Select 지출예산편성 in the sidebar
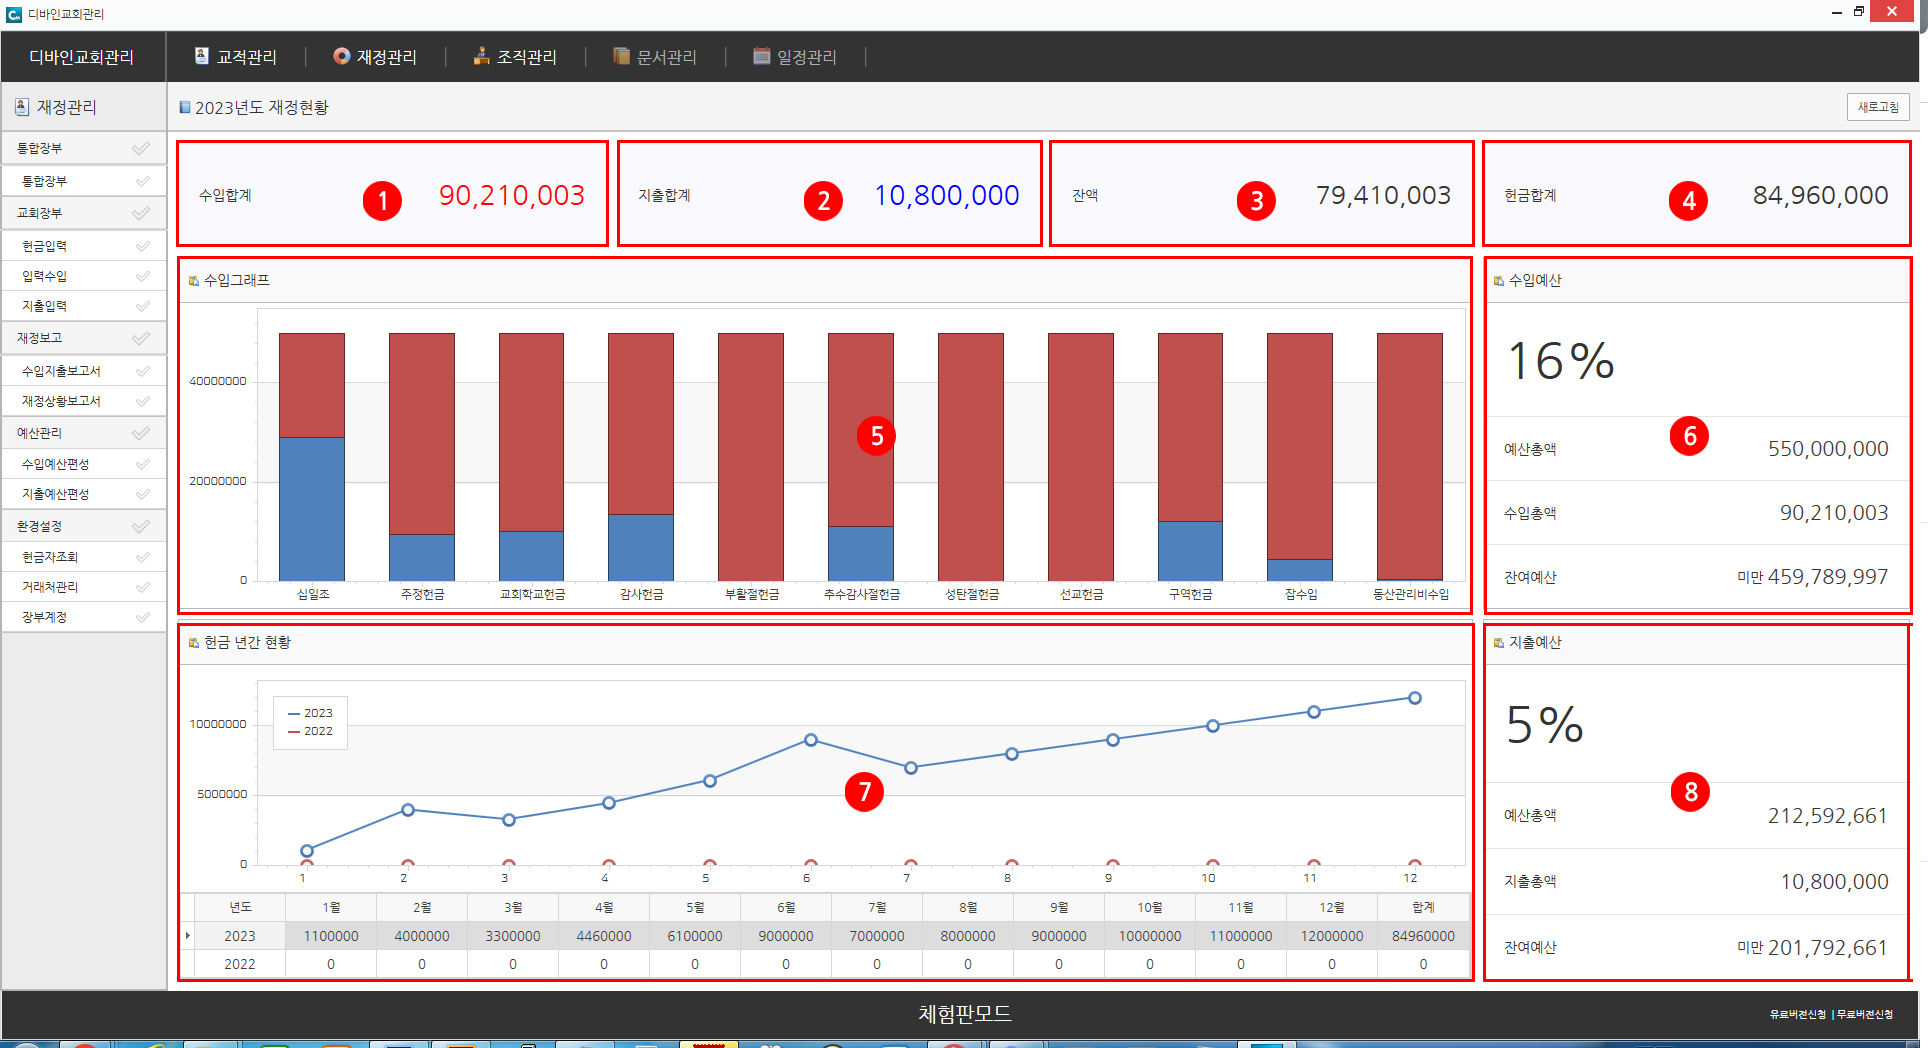 56,494
